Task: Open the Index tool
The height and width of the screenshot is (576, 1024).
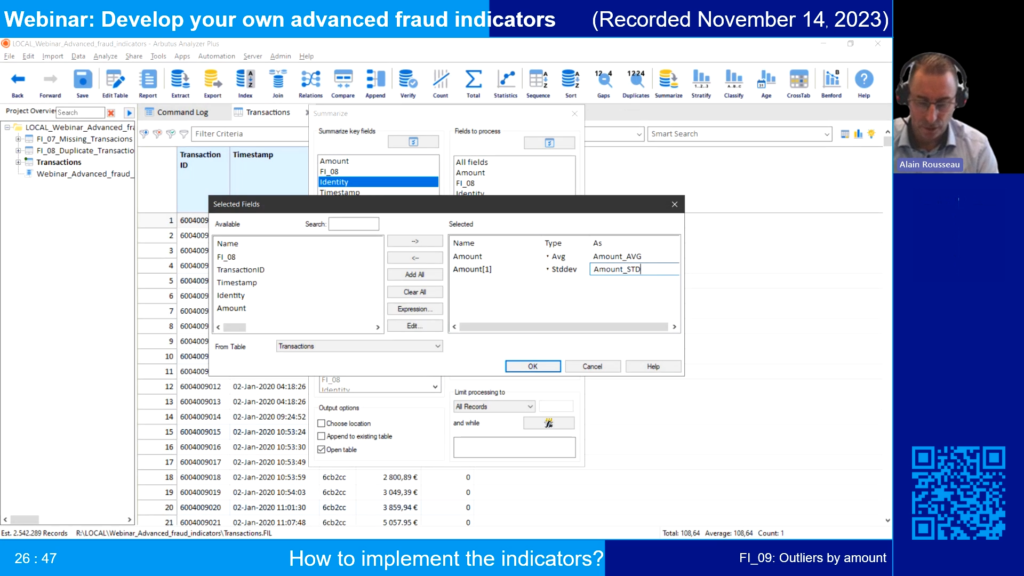Action: coord(245,84)
